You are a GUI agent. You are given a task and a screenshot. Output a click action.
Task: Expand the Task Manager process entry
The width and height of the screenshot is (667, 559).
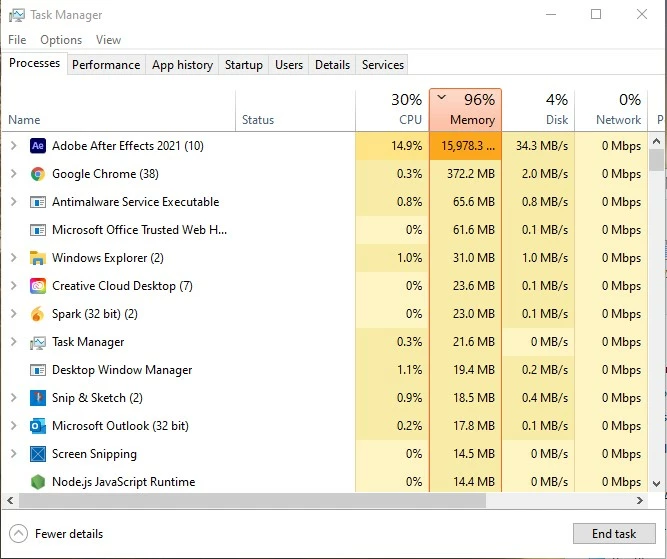(x=14, y=342)
